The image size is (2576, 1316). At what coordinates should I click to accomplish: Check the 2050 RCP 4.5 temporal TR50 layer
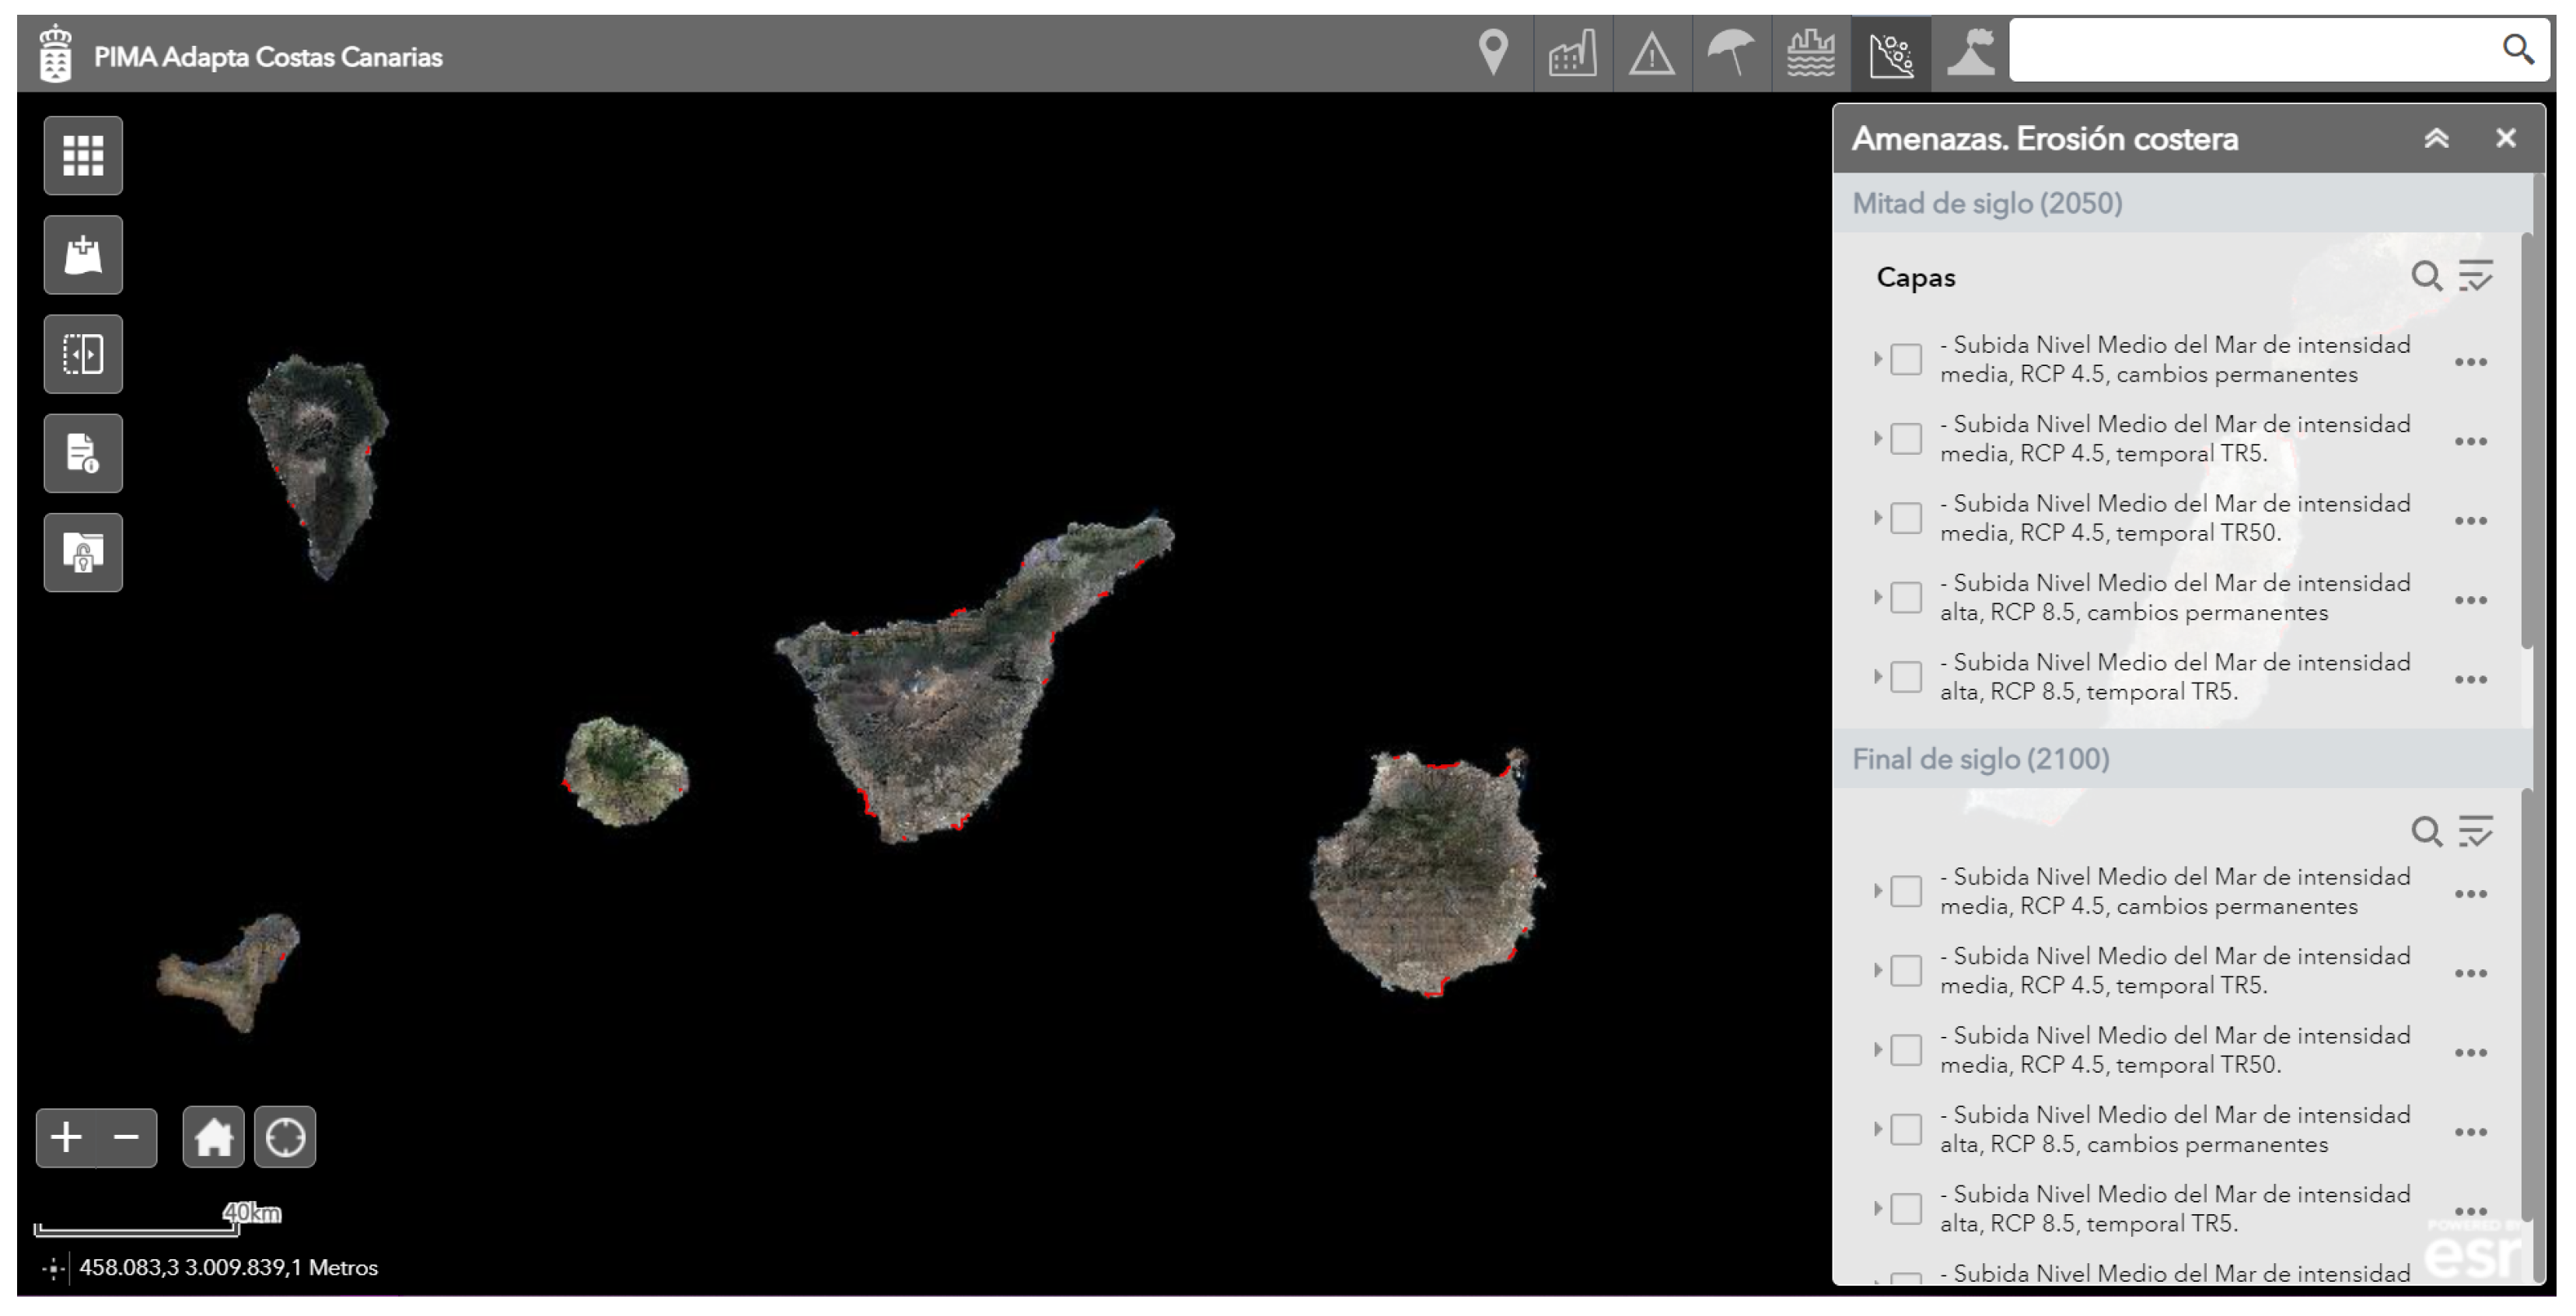1906,518
